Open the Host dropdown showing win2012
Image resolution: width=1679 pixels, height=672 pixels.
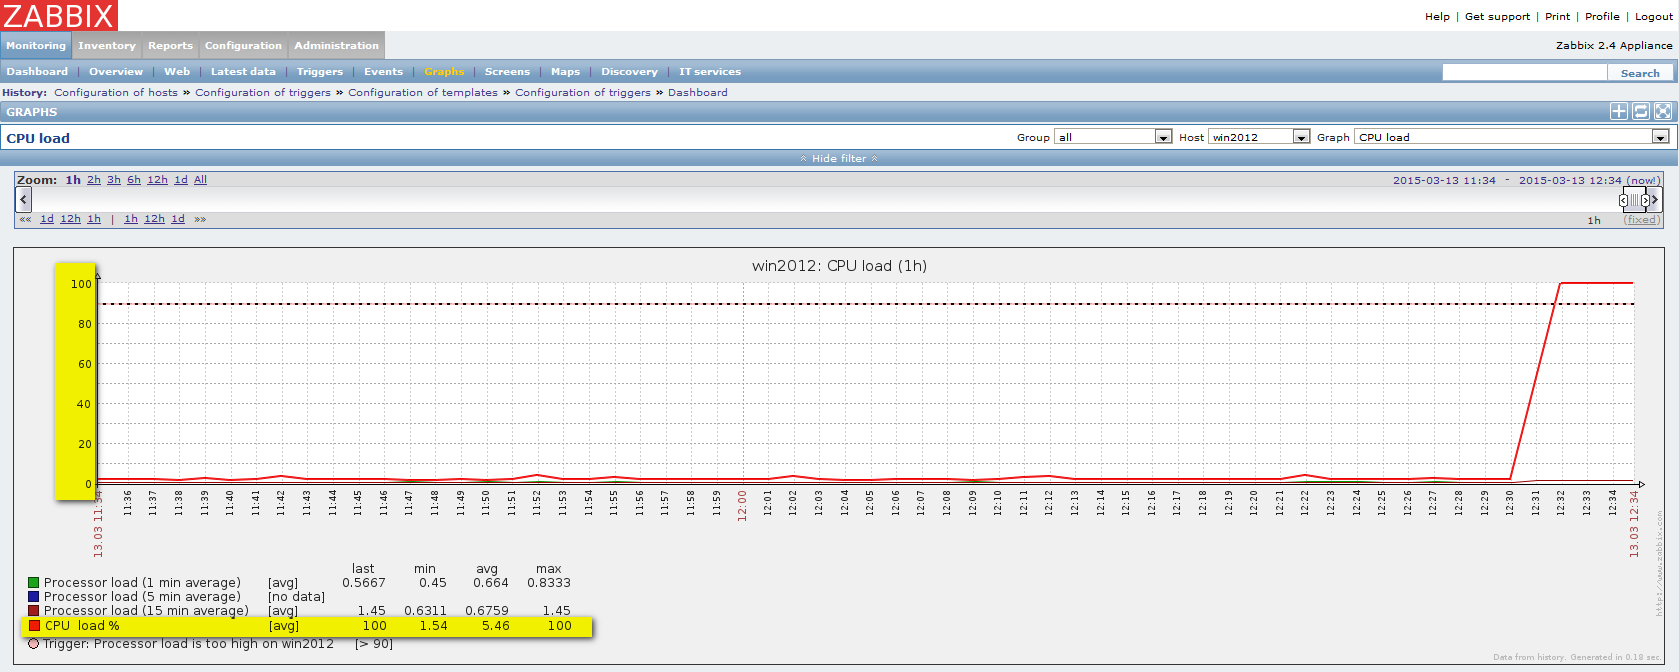pyautogui.click(x=1259, y=137)
